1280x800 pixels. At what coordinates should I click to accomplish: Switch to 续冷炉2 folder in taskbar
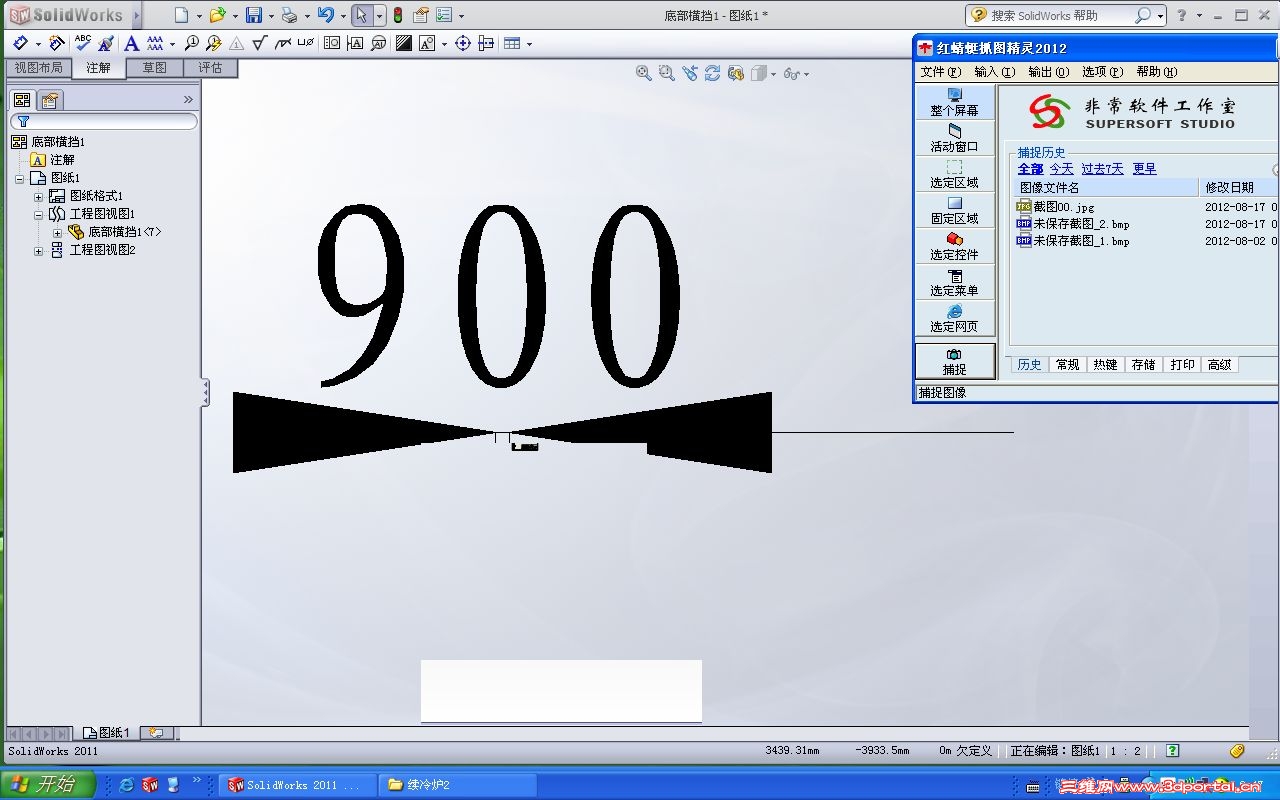[x=458, y=785]
